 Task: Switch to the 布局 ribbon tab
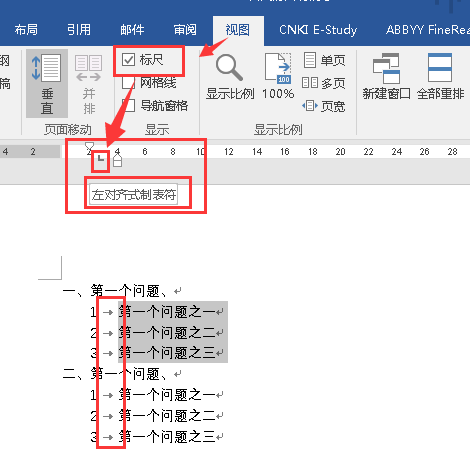coord(26,30)
